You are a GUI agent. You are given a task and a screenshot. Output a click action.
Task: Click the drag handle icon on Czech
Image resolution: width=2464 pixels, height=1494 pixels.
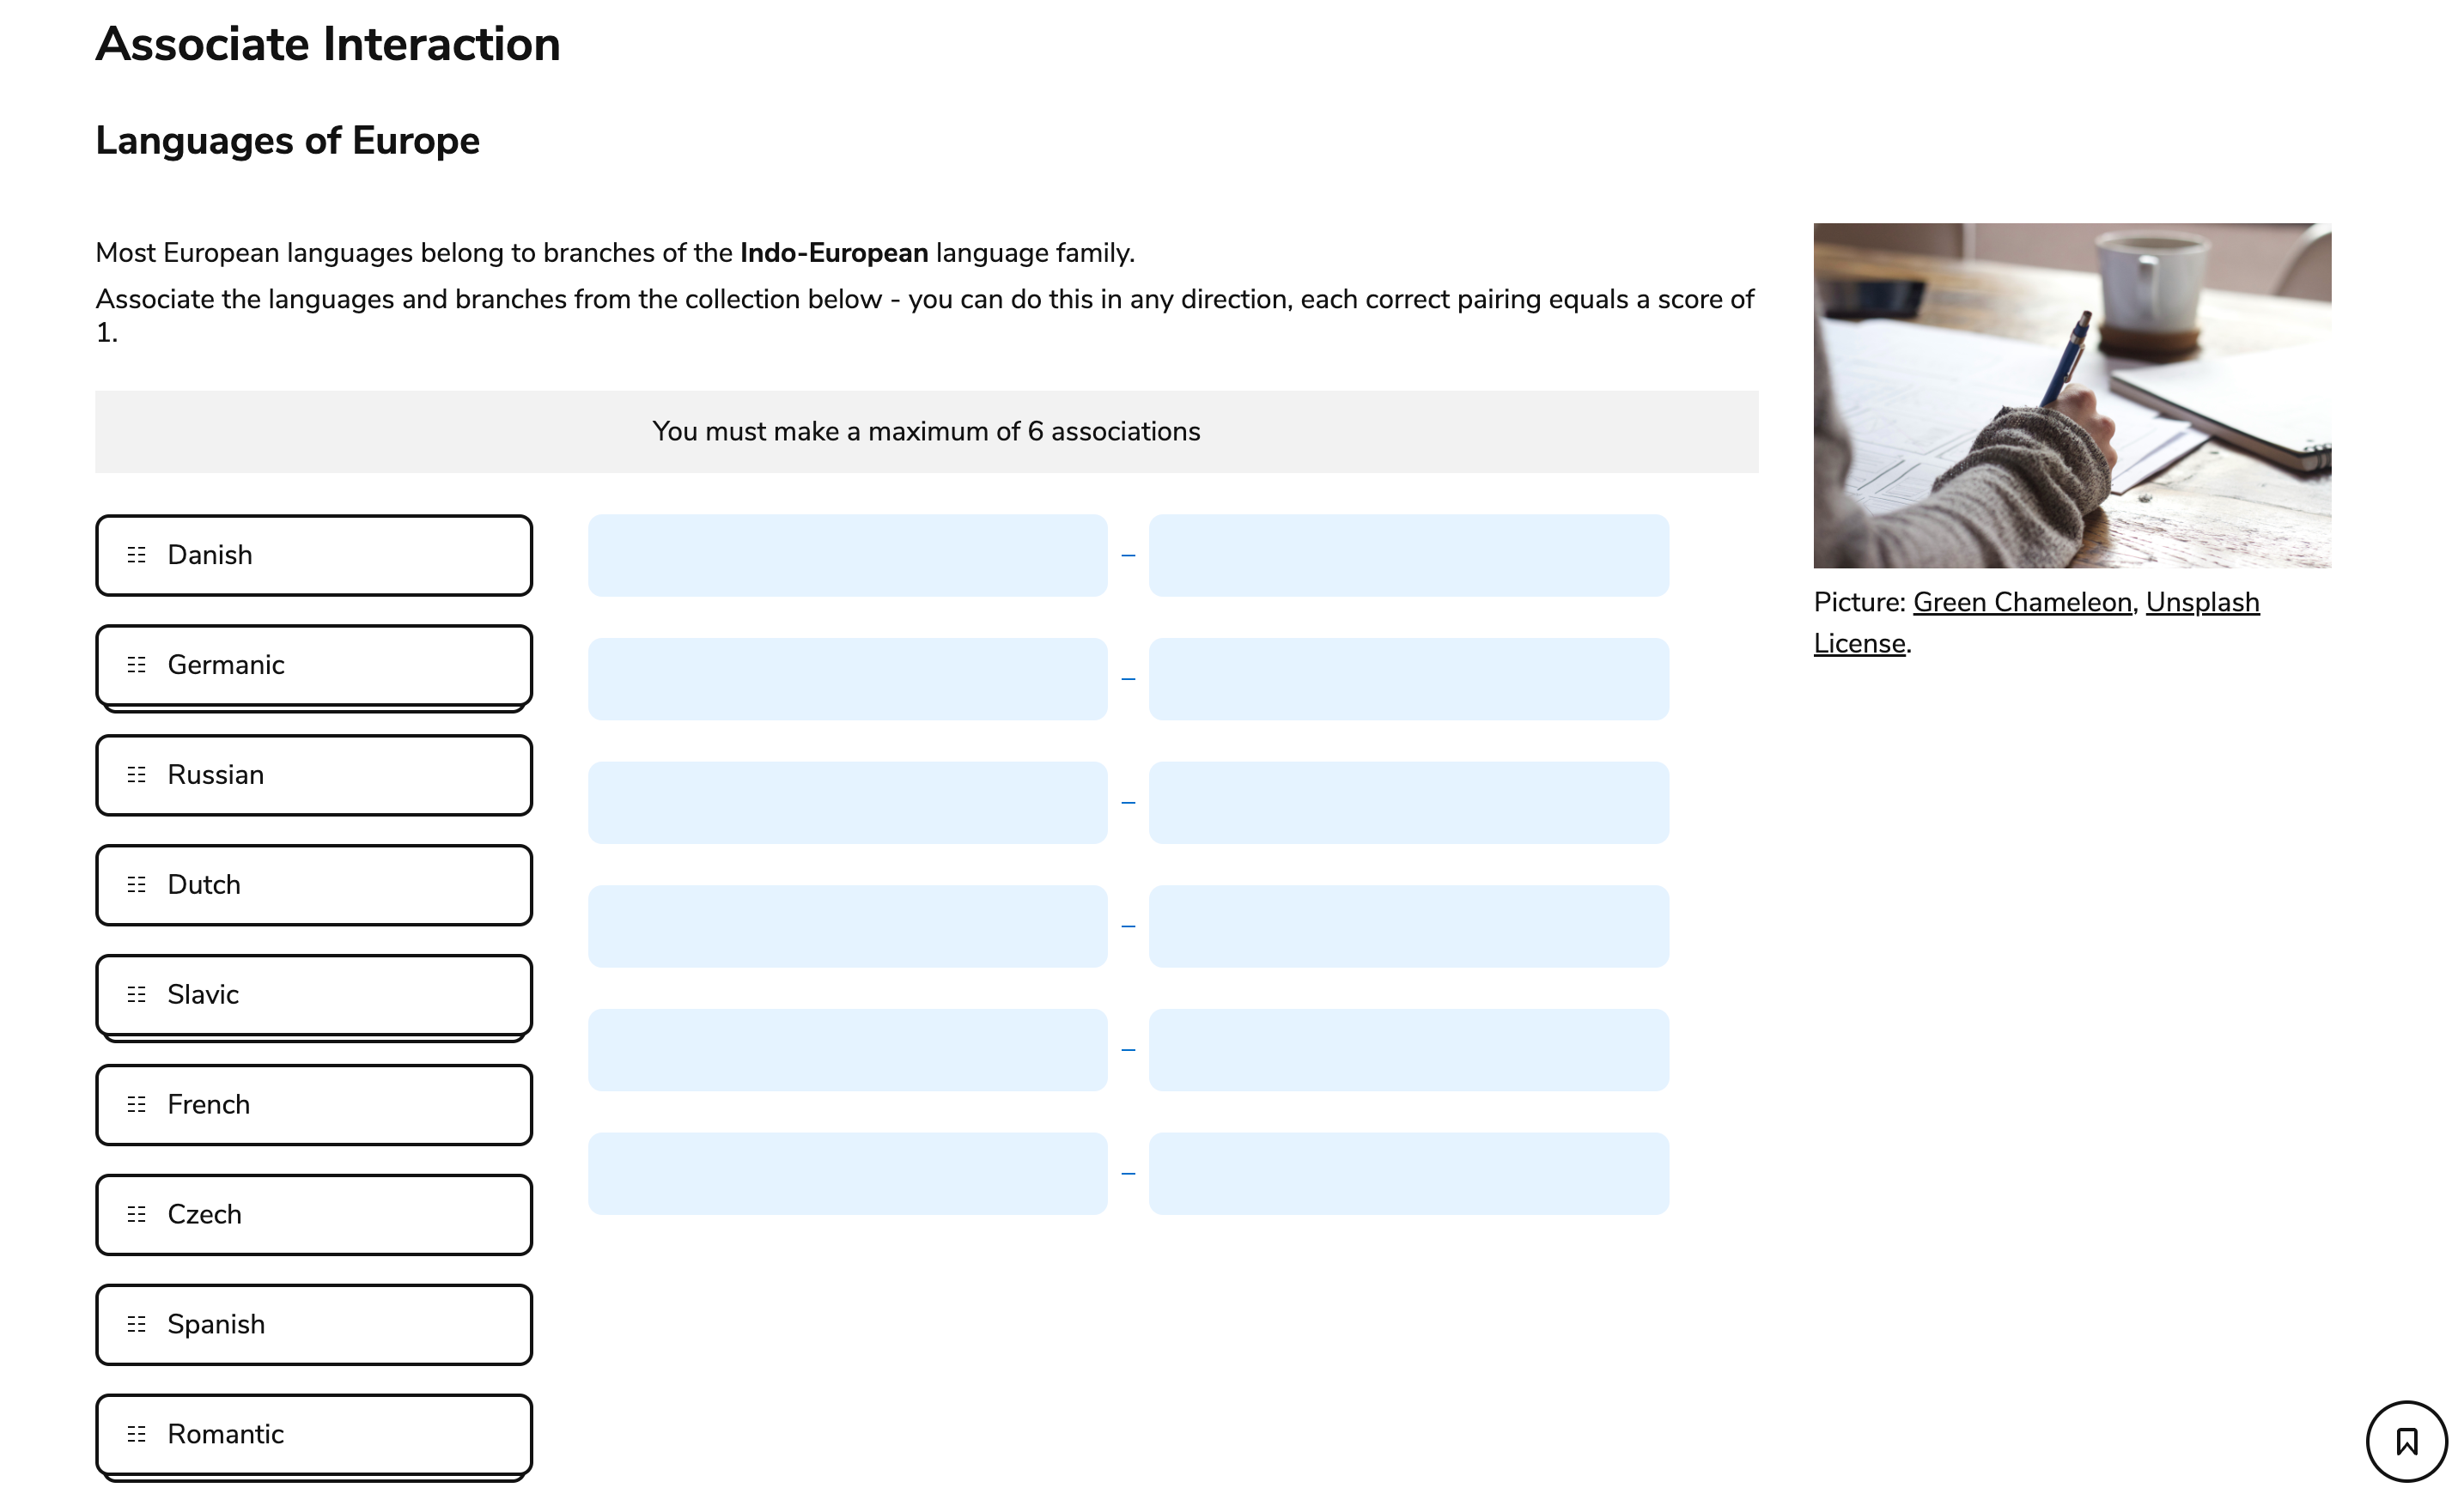point(139,1214)
